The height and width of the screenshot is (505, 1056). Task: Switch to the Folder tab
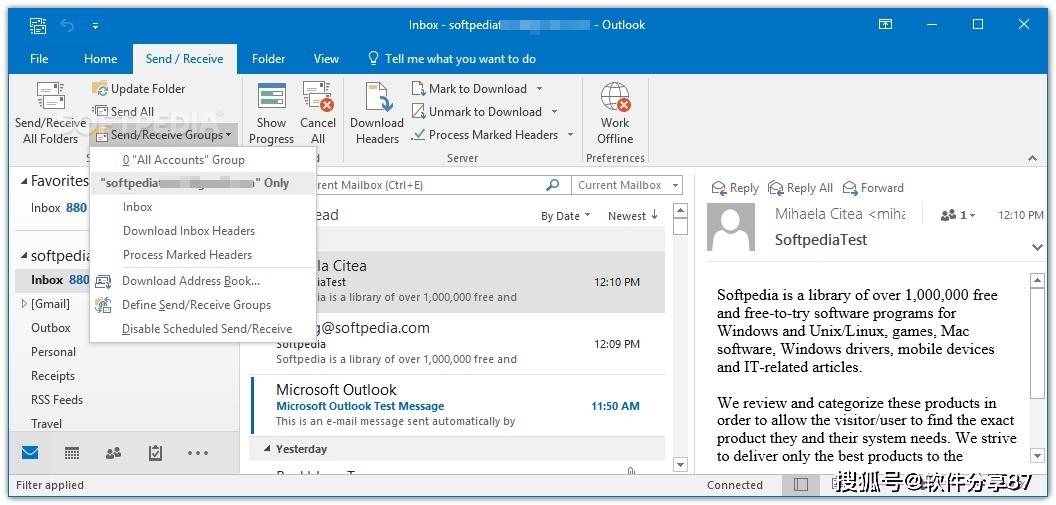269,59
